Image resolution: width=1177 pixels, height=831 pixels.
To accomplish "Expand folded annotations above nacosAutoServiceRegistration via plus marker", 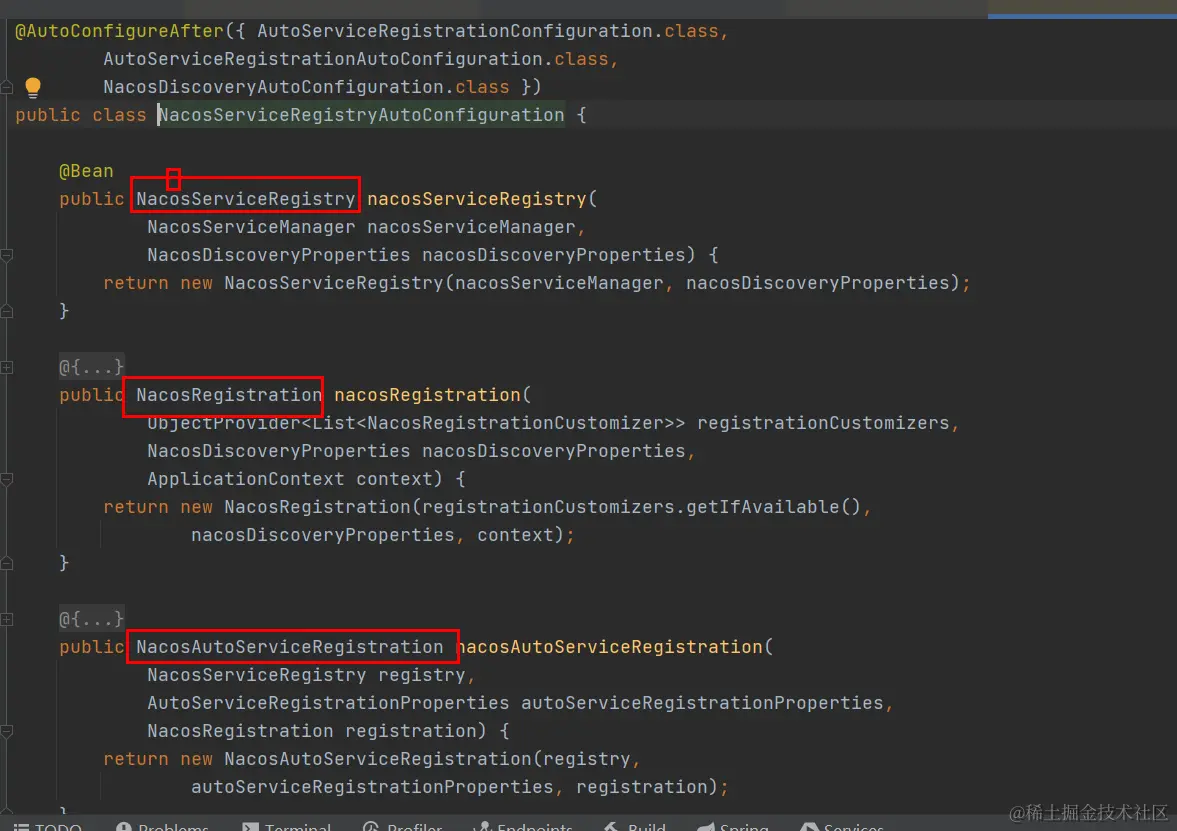I will 7,619.
